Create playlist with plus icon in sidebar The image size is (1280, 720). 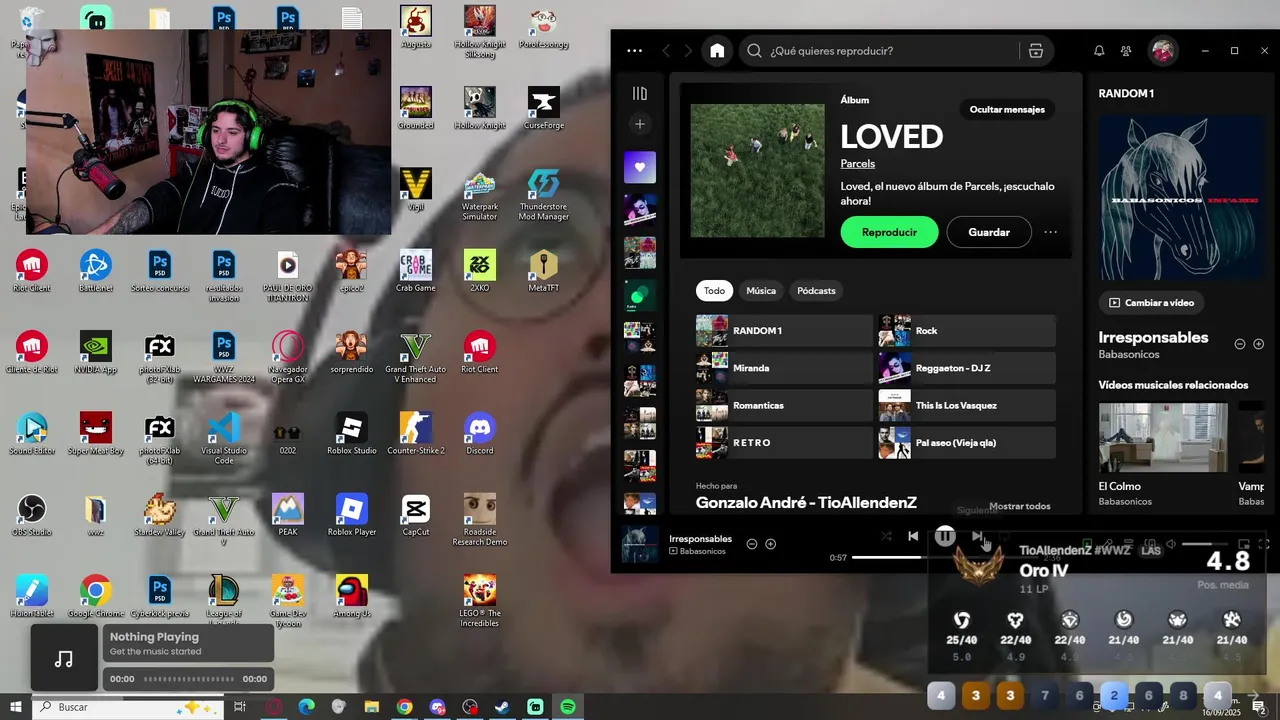point(640,124)
